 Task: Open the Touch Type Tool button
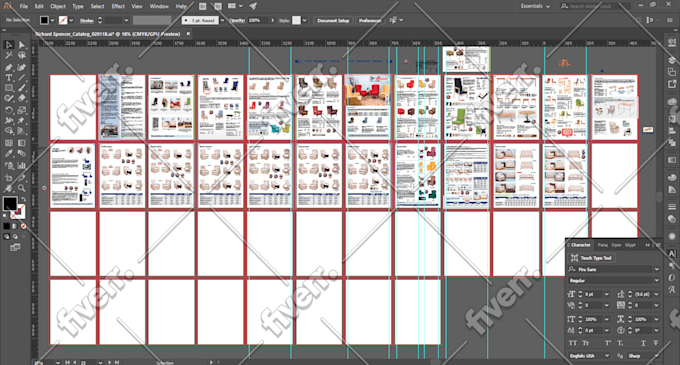click(592, 258)
